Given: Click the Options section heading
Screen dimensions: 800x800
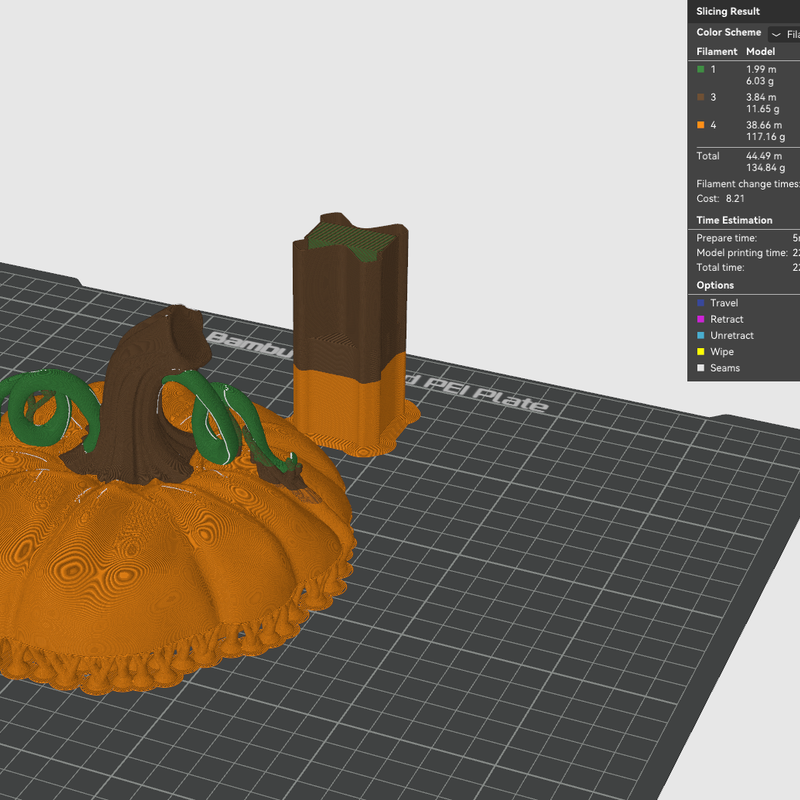Looking at the screenshot, I should coord(715,285).
